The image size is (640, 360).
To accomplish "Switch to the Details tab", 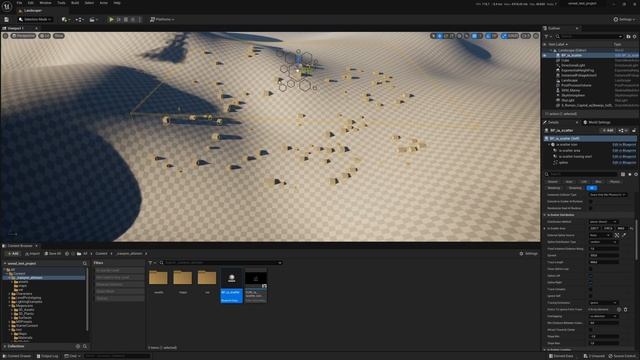I will (x=553, y=122).
